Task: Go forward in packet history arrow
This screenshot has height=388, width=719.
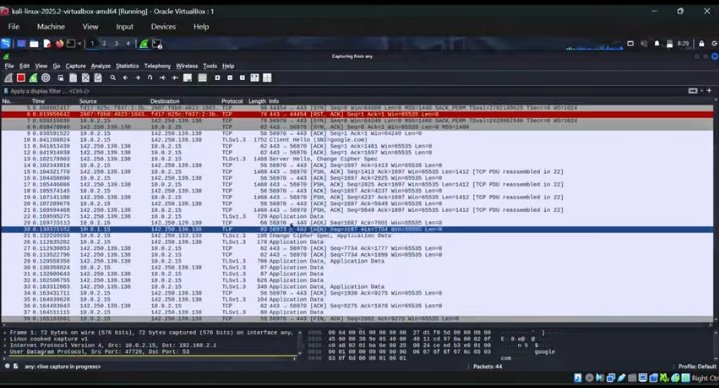Action: (x=138, y=78)
